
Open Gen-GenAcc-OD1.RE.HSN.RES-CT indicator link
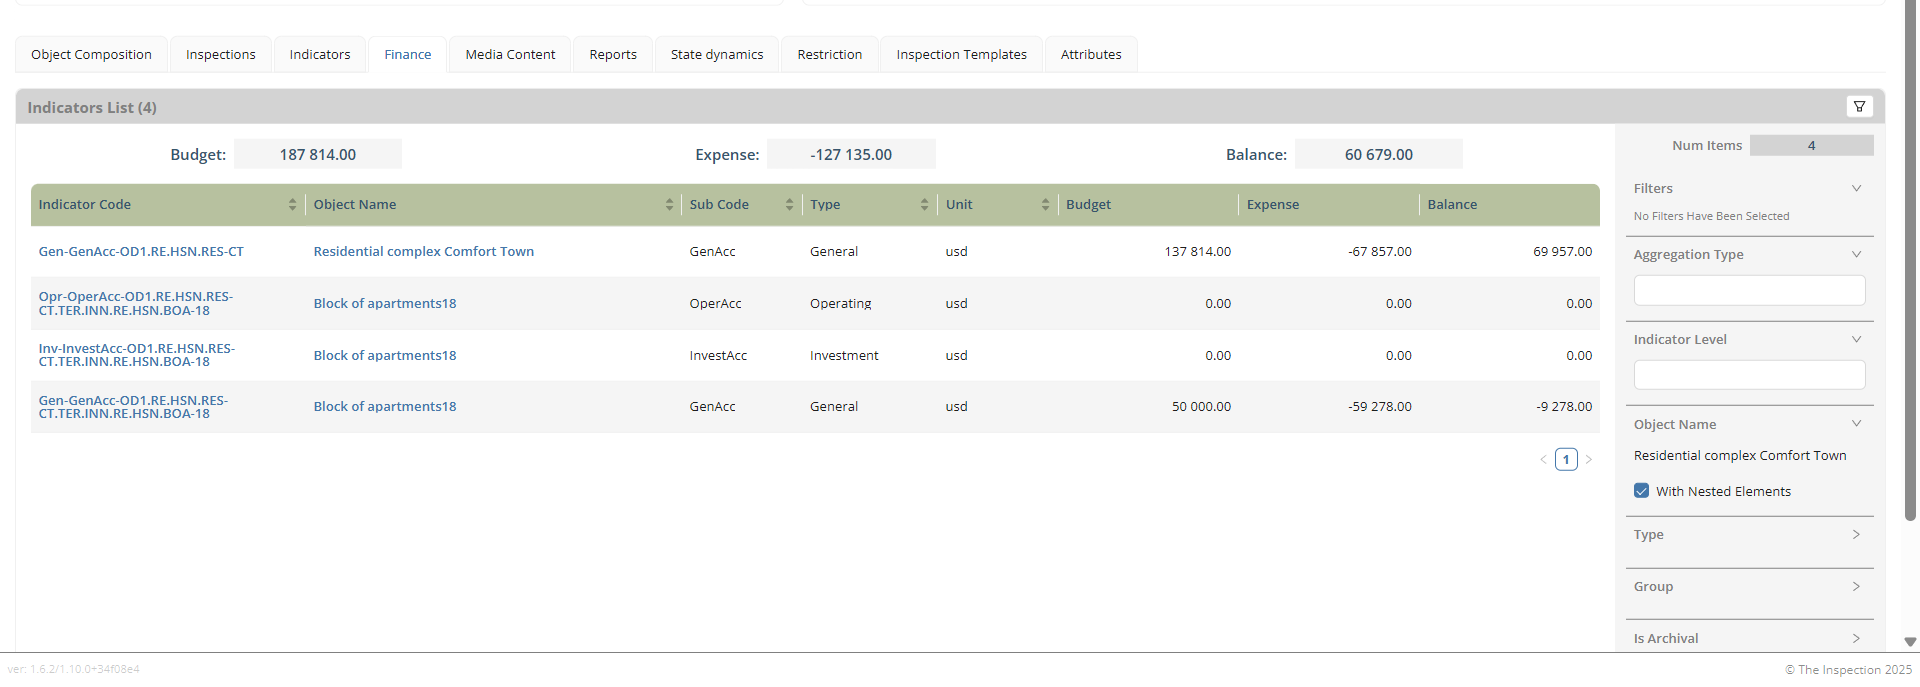[x=141, y=252]
